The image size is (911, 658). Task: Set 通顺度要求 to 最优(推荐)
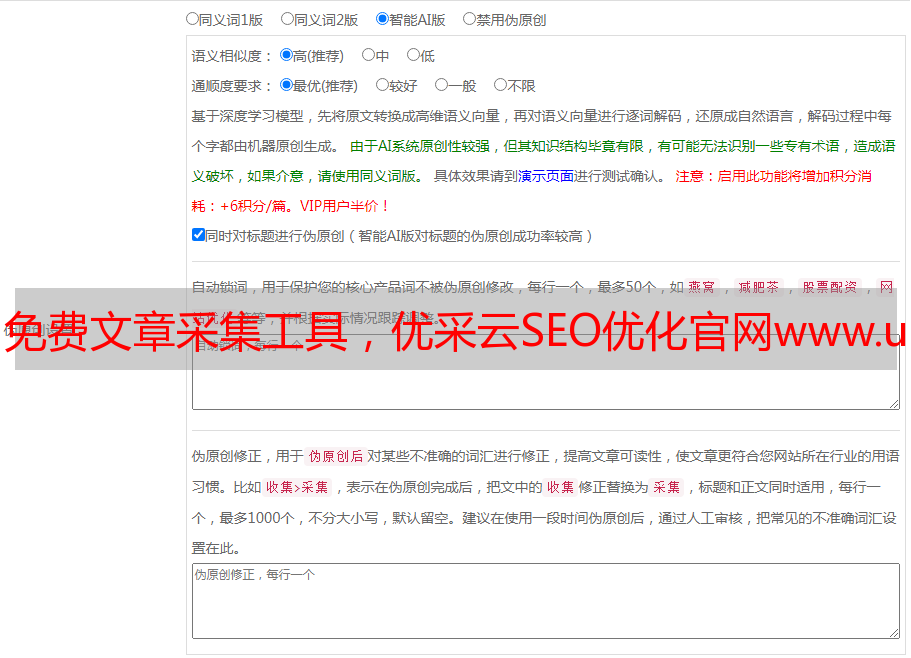point(286,85)
